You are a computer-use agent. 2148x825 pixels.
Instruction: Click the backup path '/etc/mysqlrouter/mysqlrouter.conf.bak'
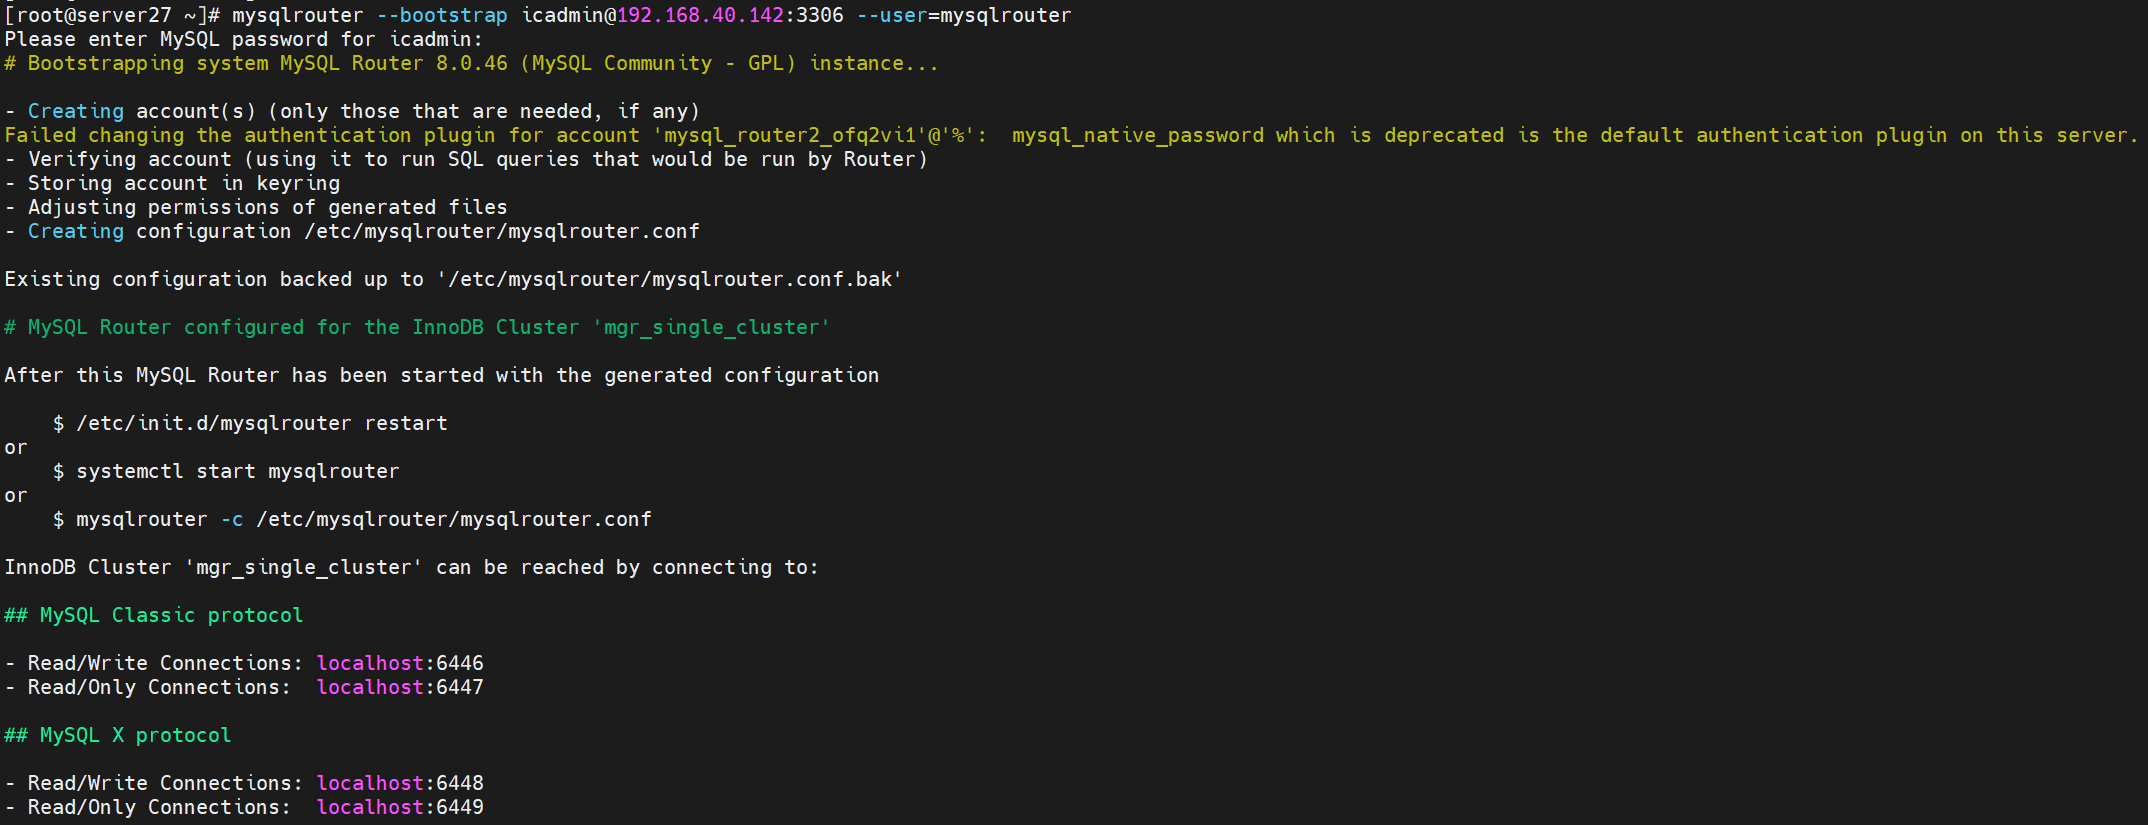point(670,279)
